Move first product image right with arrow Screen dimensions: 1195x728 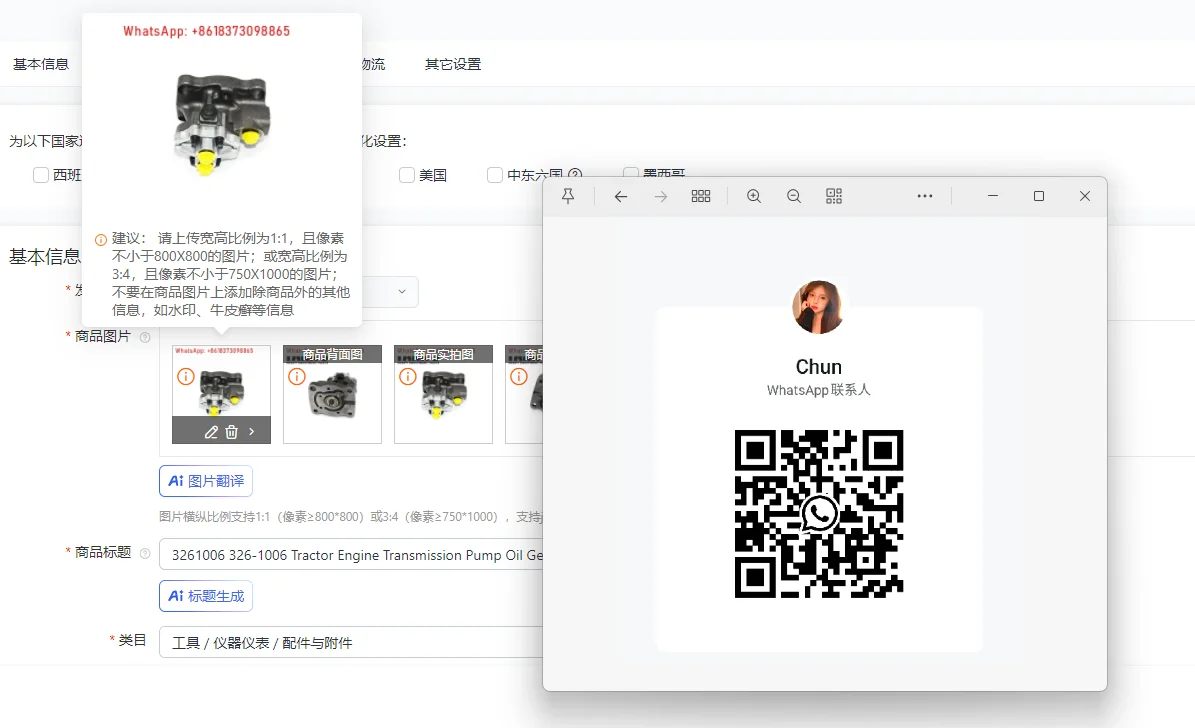251,431
